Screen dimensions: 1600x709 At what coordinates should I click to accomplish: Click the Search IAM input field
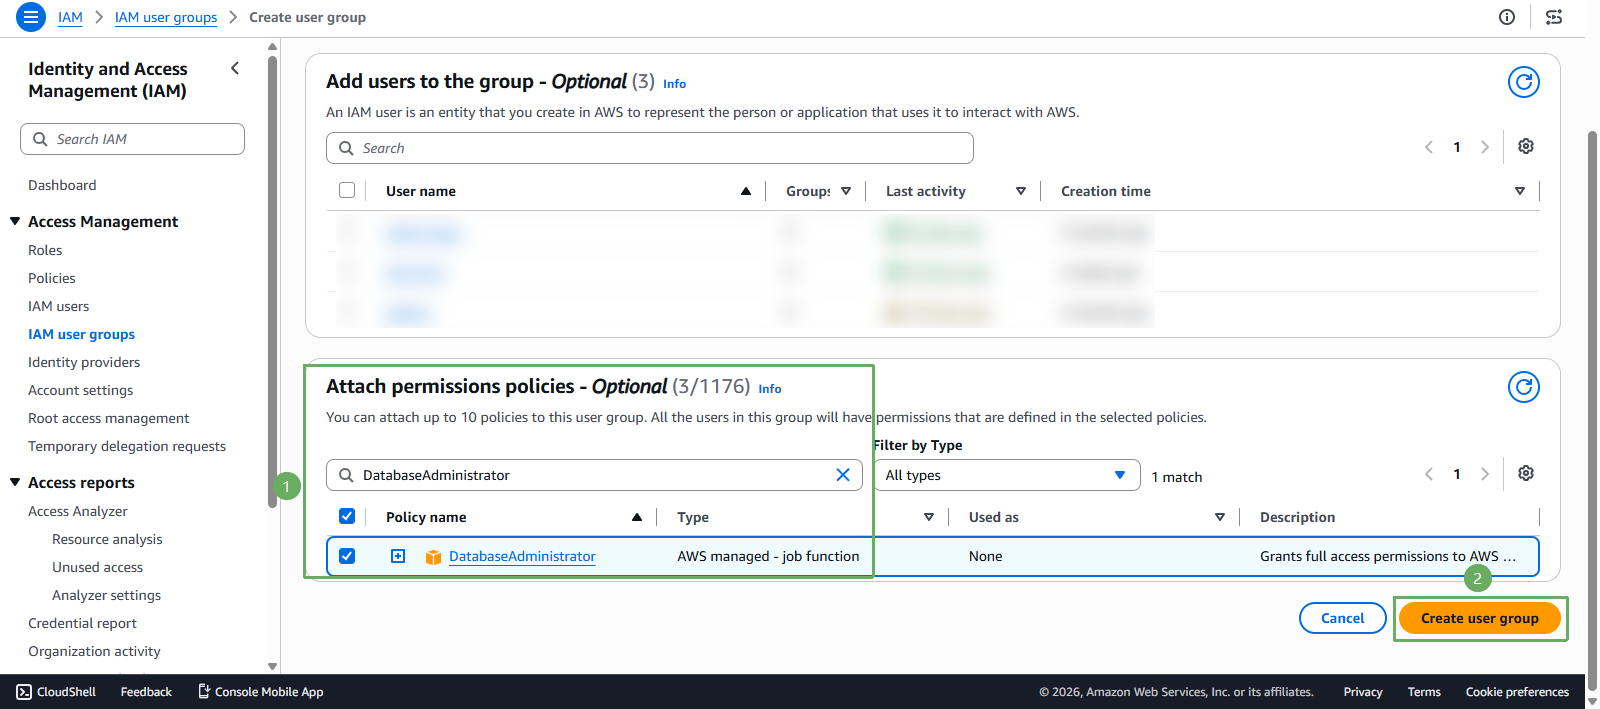point(132,139)
